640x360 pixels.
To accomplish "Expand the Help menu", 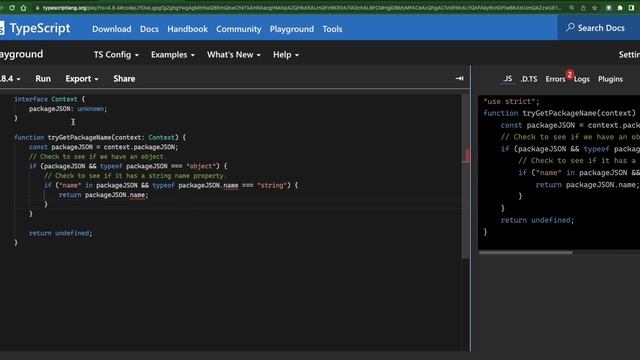I will 286,55.
